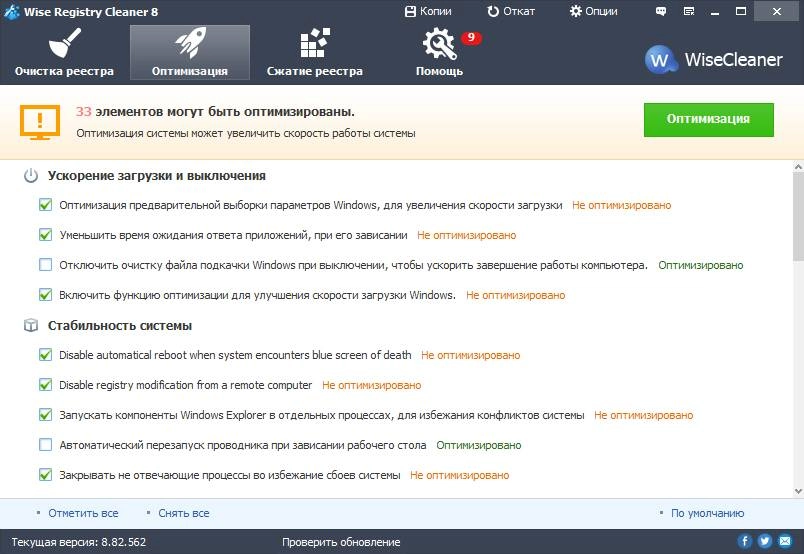Screen dimensions: 804x554
Task: Click the orange warning monitor icon
Action: pyautogui.click(x=40, y=122)
